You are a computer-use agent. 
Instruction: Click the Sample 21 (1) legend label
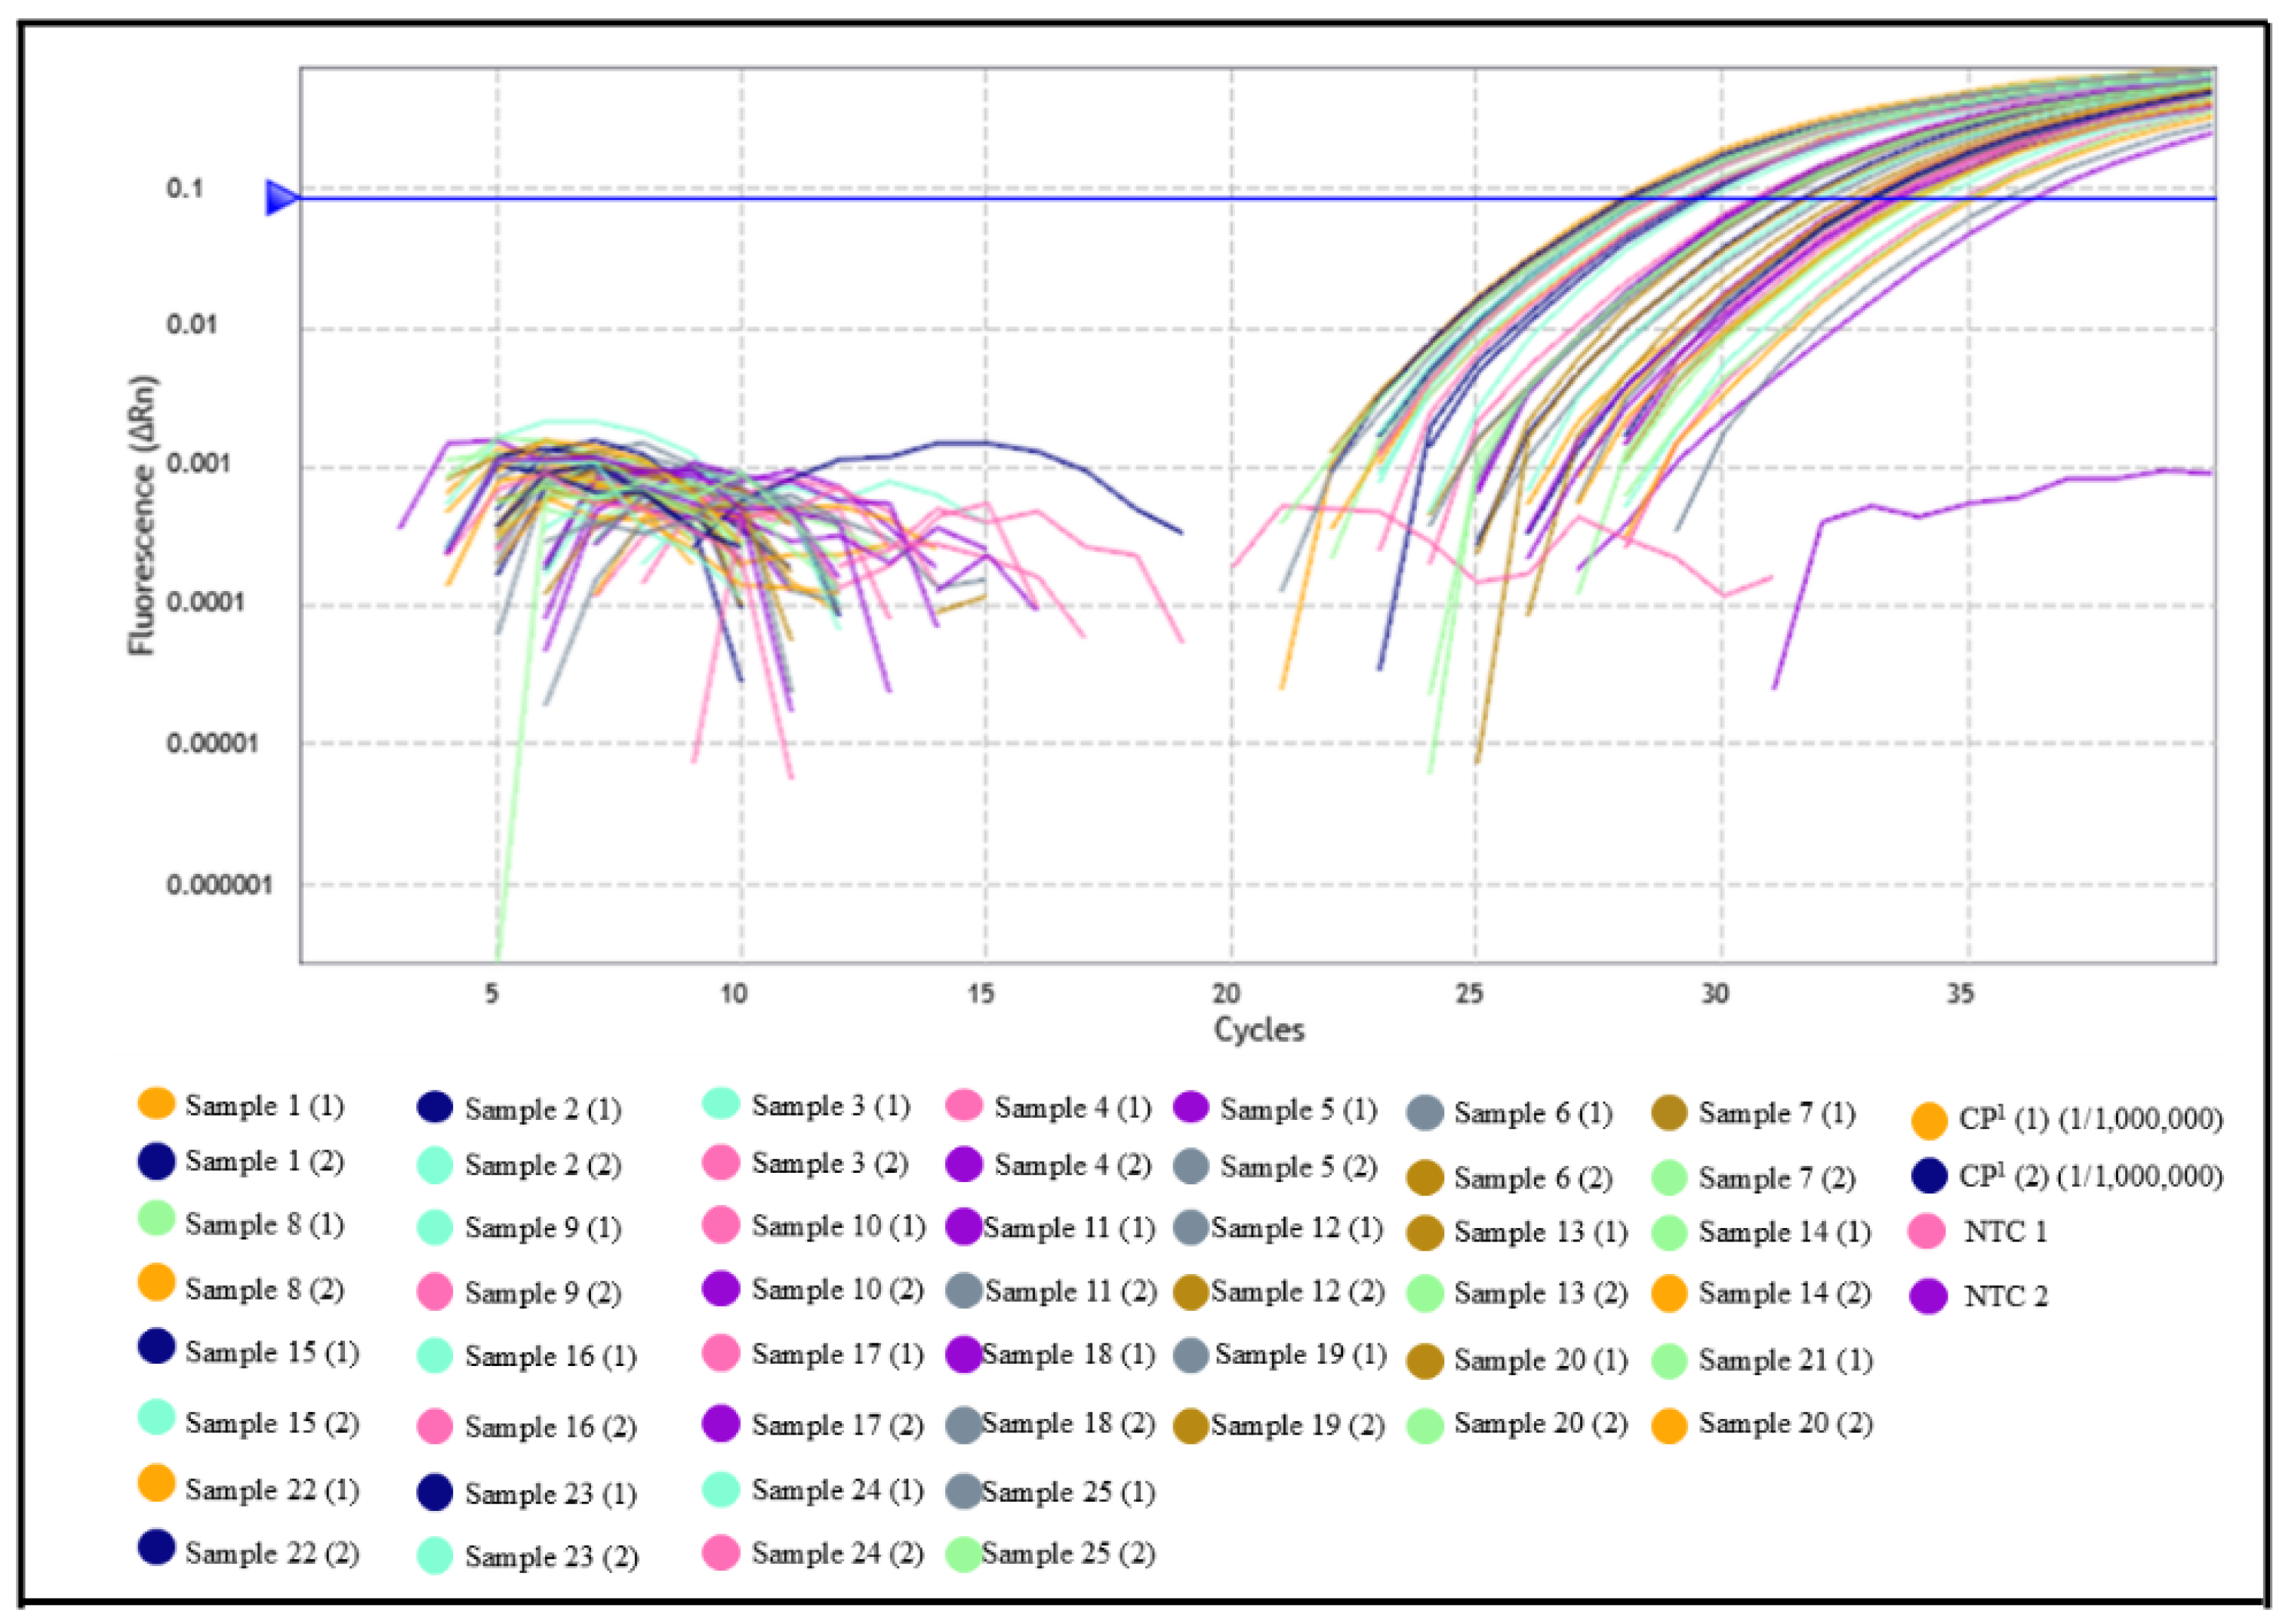tap(1785, 1360)
